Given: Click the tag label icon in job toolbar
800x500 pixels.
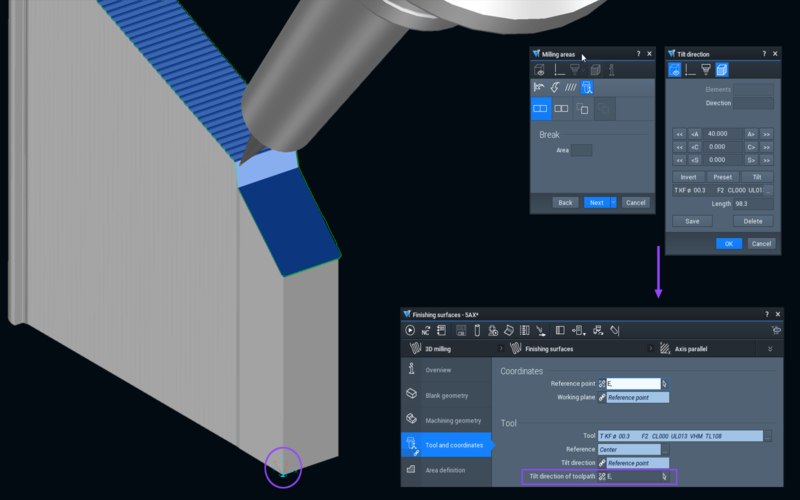Looking at the screenshot, I should (x=614, y=331).
